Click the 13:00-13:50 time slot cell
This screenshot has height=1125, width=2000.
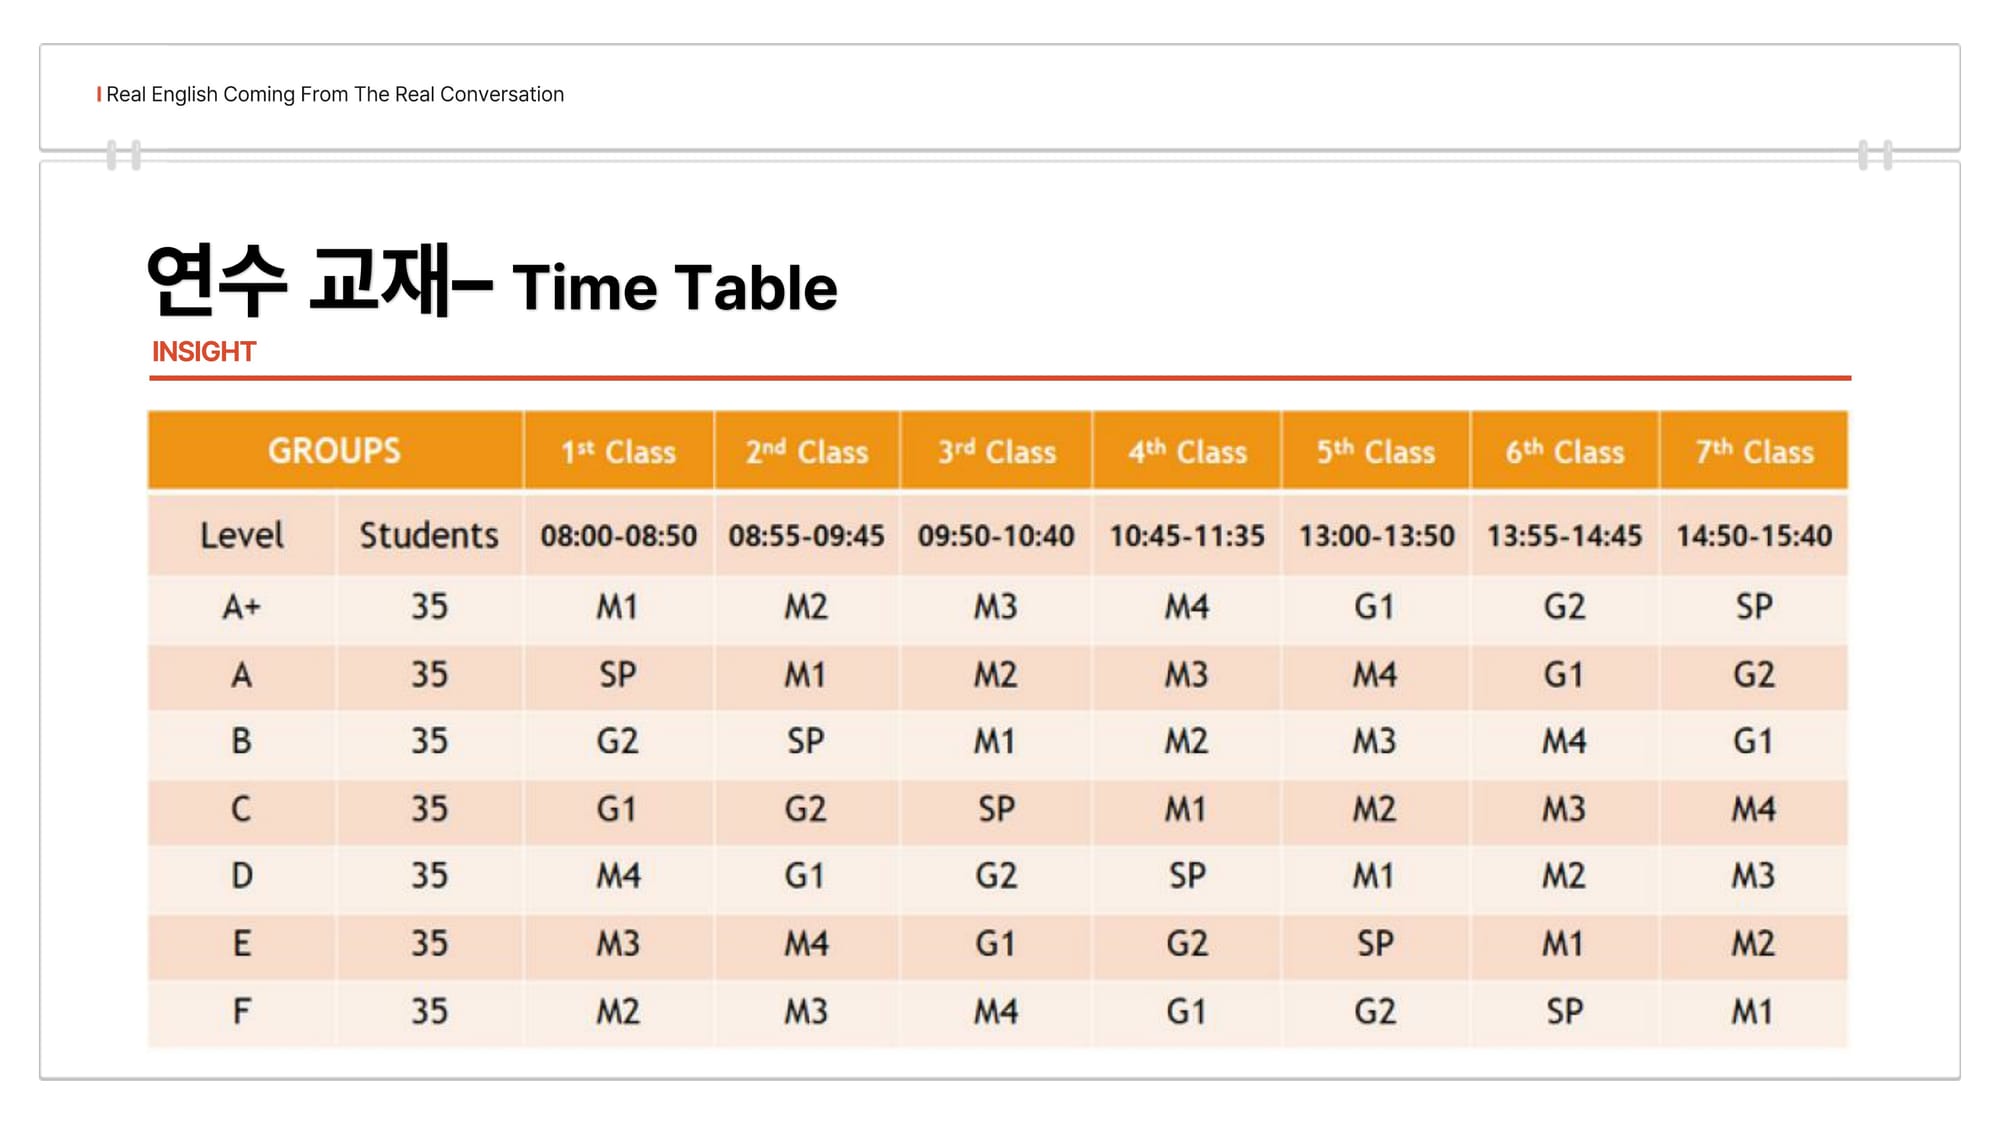[x=1376, y=536]
